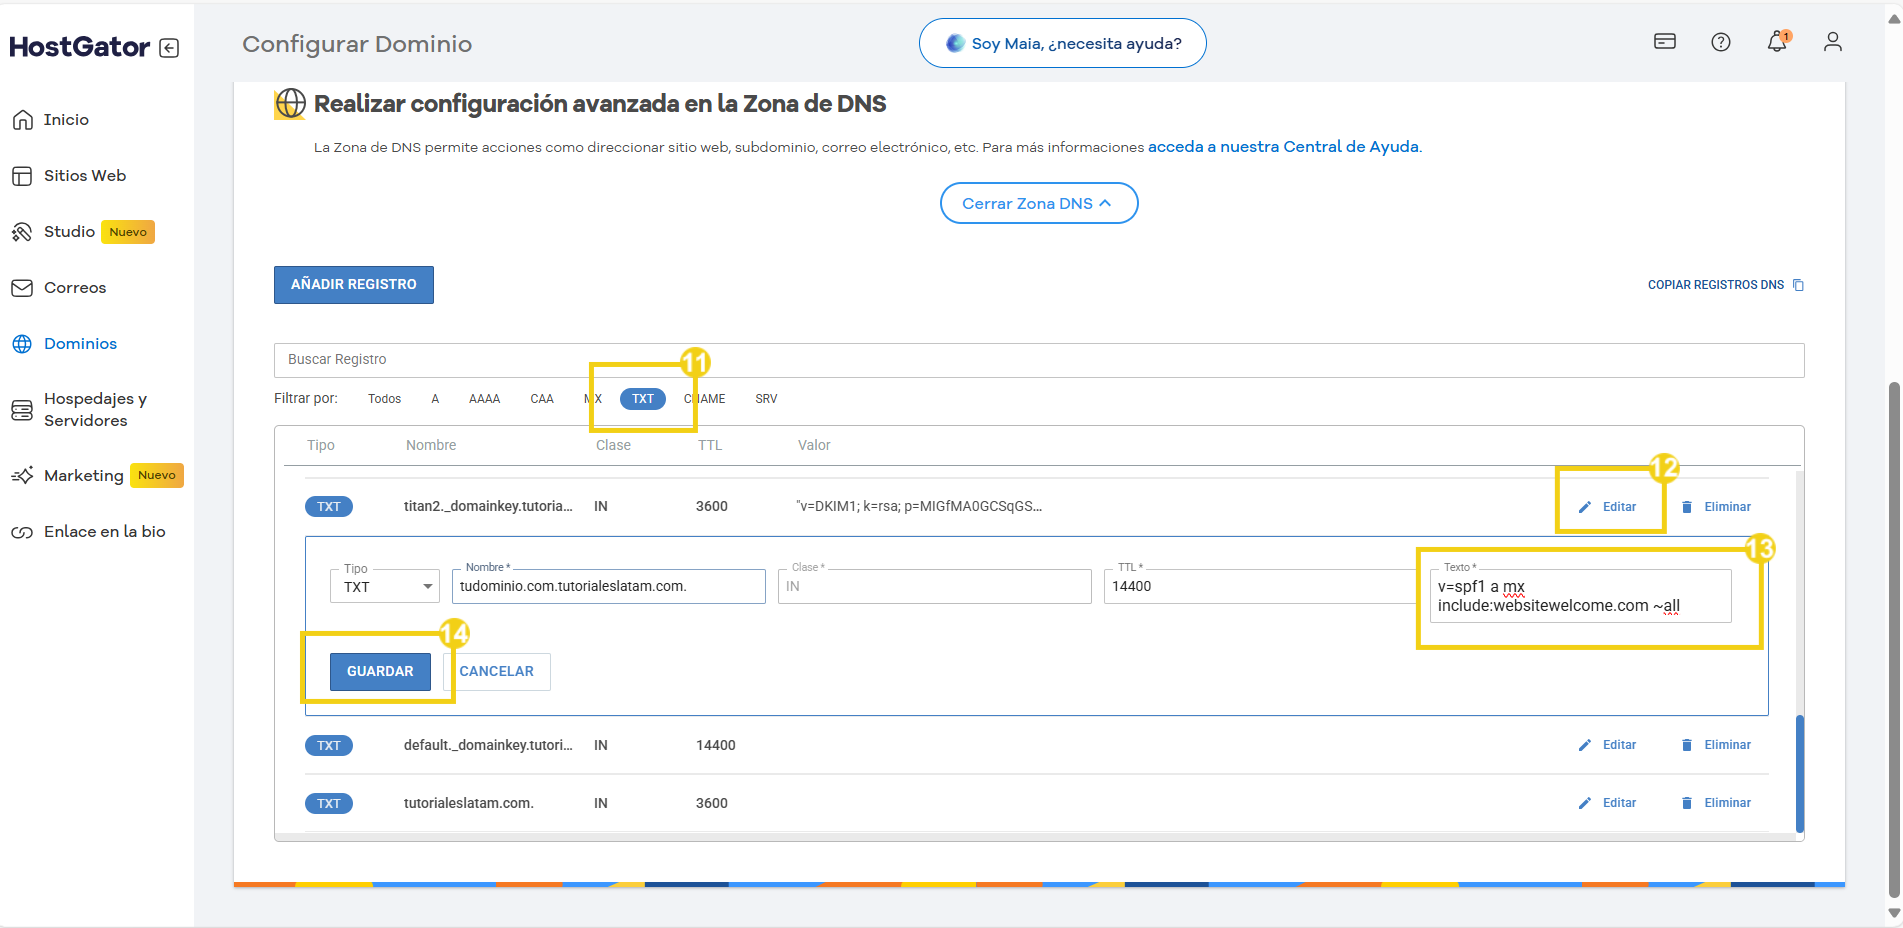Open Correos in the sidebar

click(x=74, y=288)
